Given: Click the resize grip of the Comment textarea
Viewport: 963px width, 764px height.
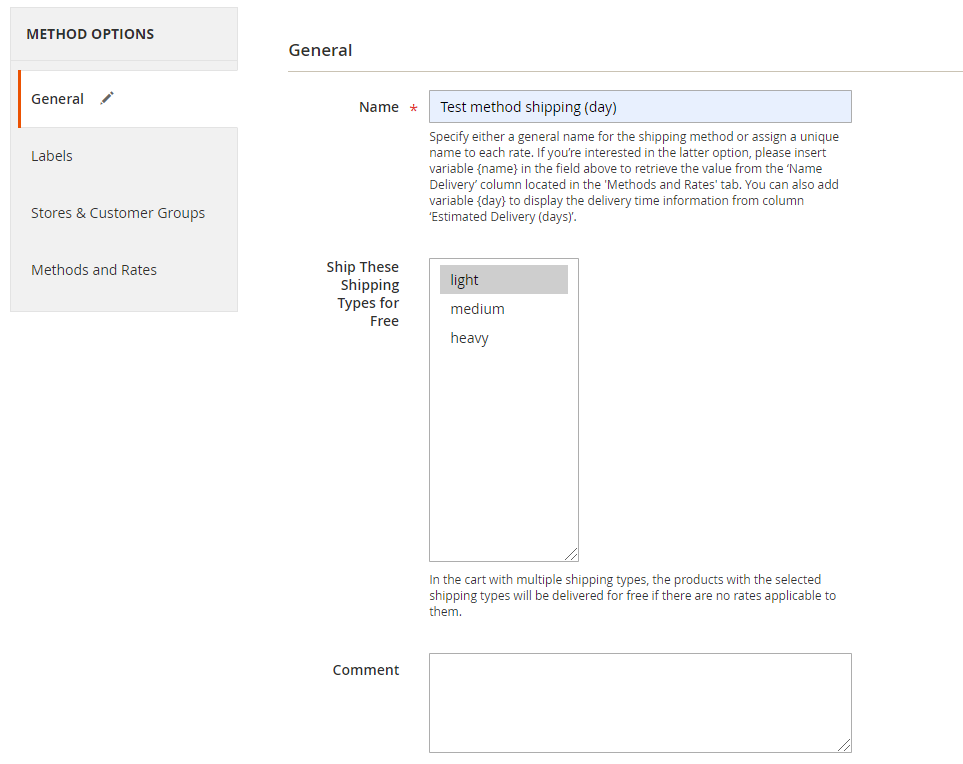Looking at the screenshot, I should click(844, 745).
